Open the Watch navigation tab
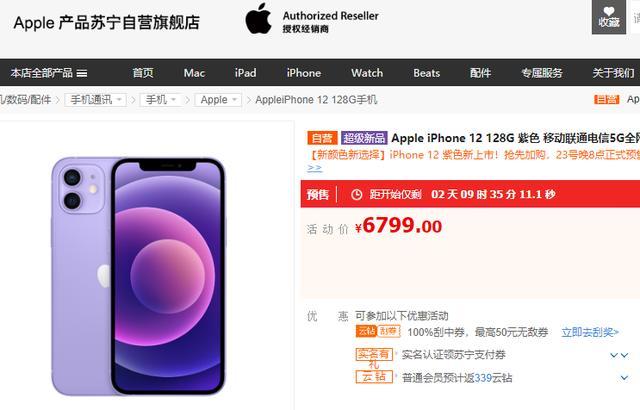This screenshot has height=410, width=640. (x=367, y=73)
